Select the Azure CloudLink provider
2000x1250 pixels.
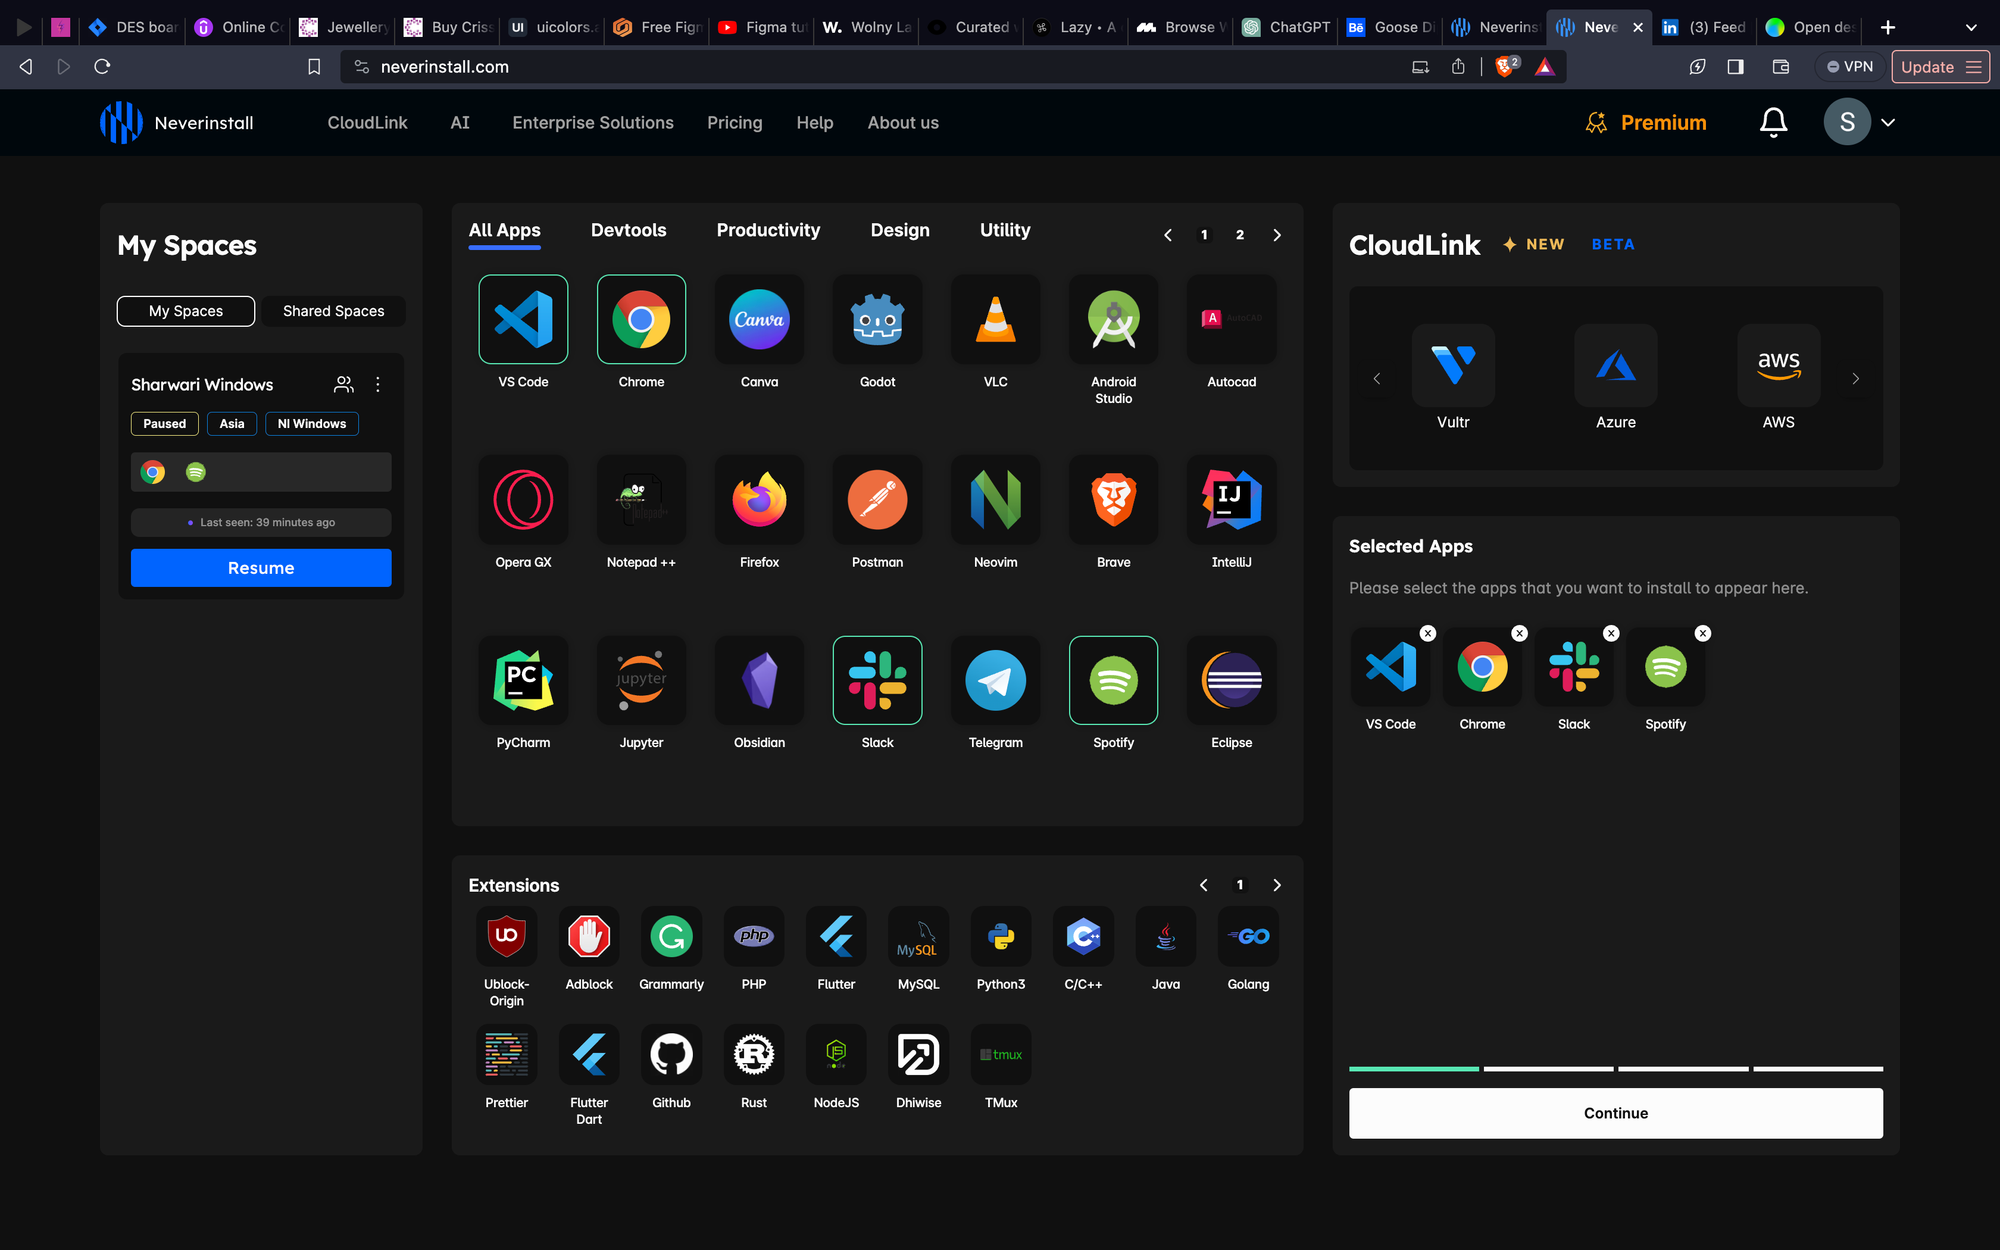click(1615, 366)
